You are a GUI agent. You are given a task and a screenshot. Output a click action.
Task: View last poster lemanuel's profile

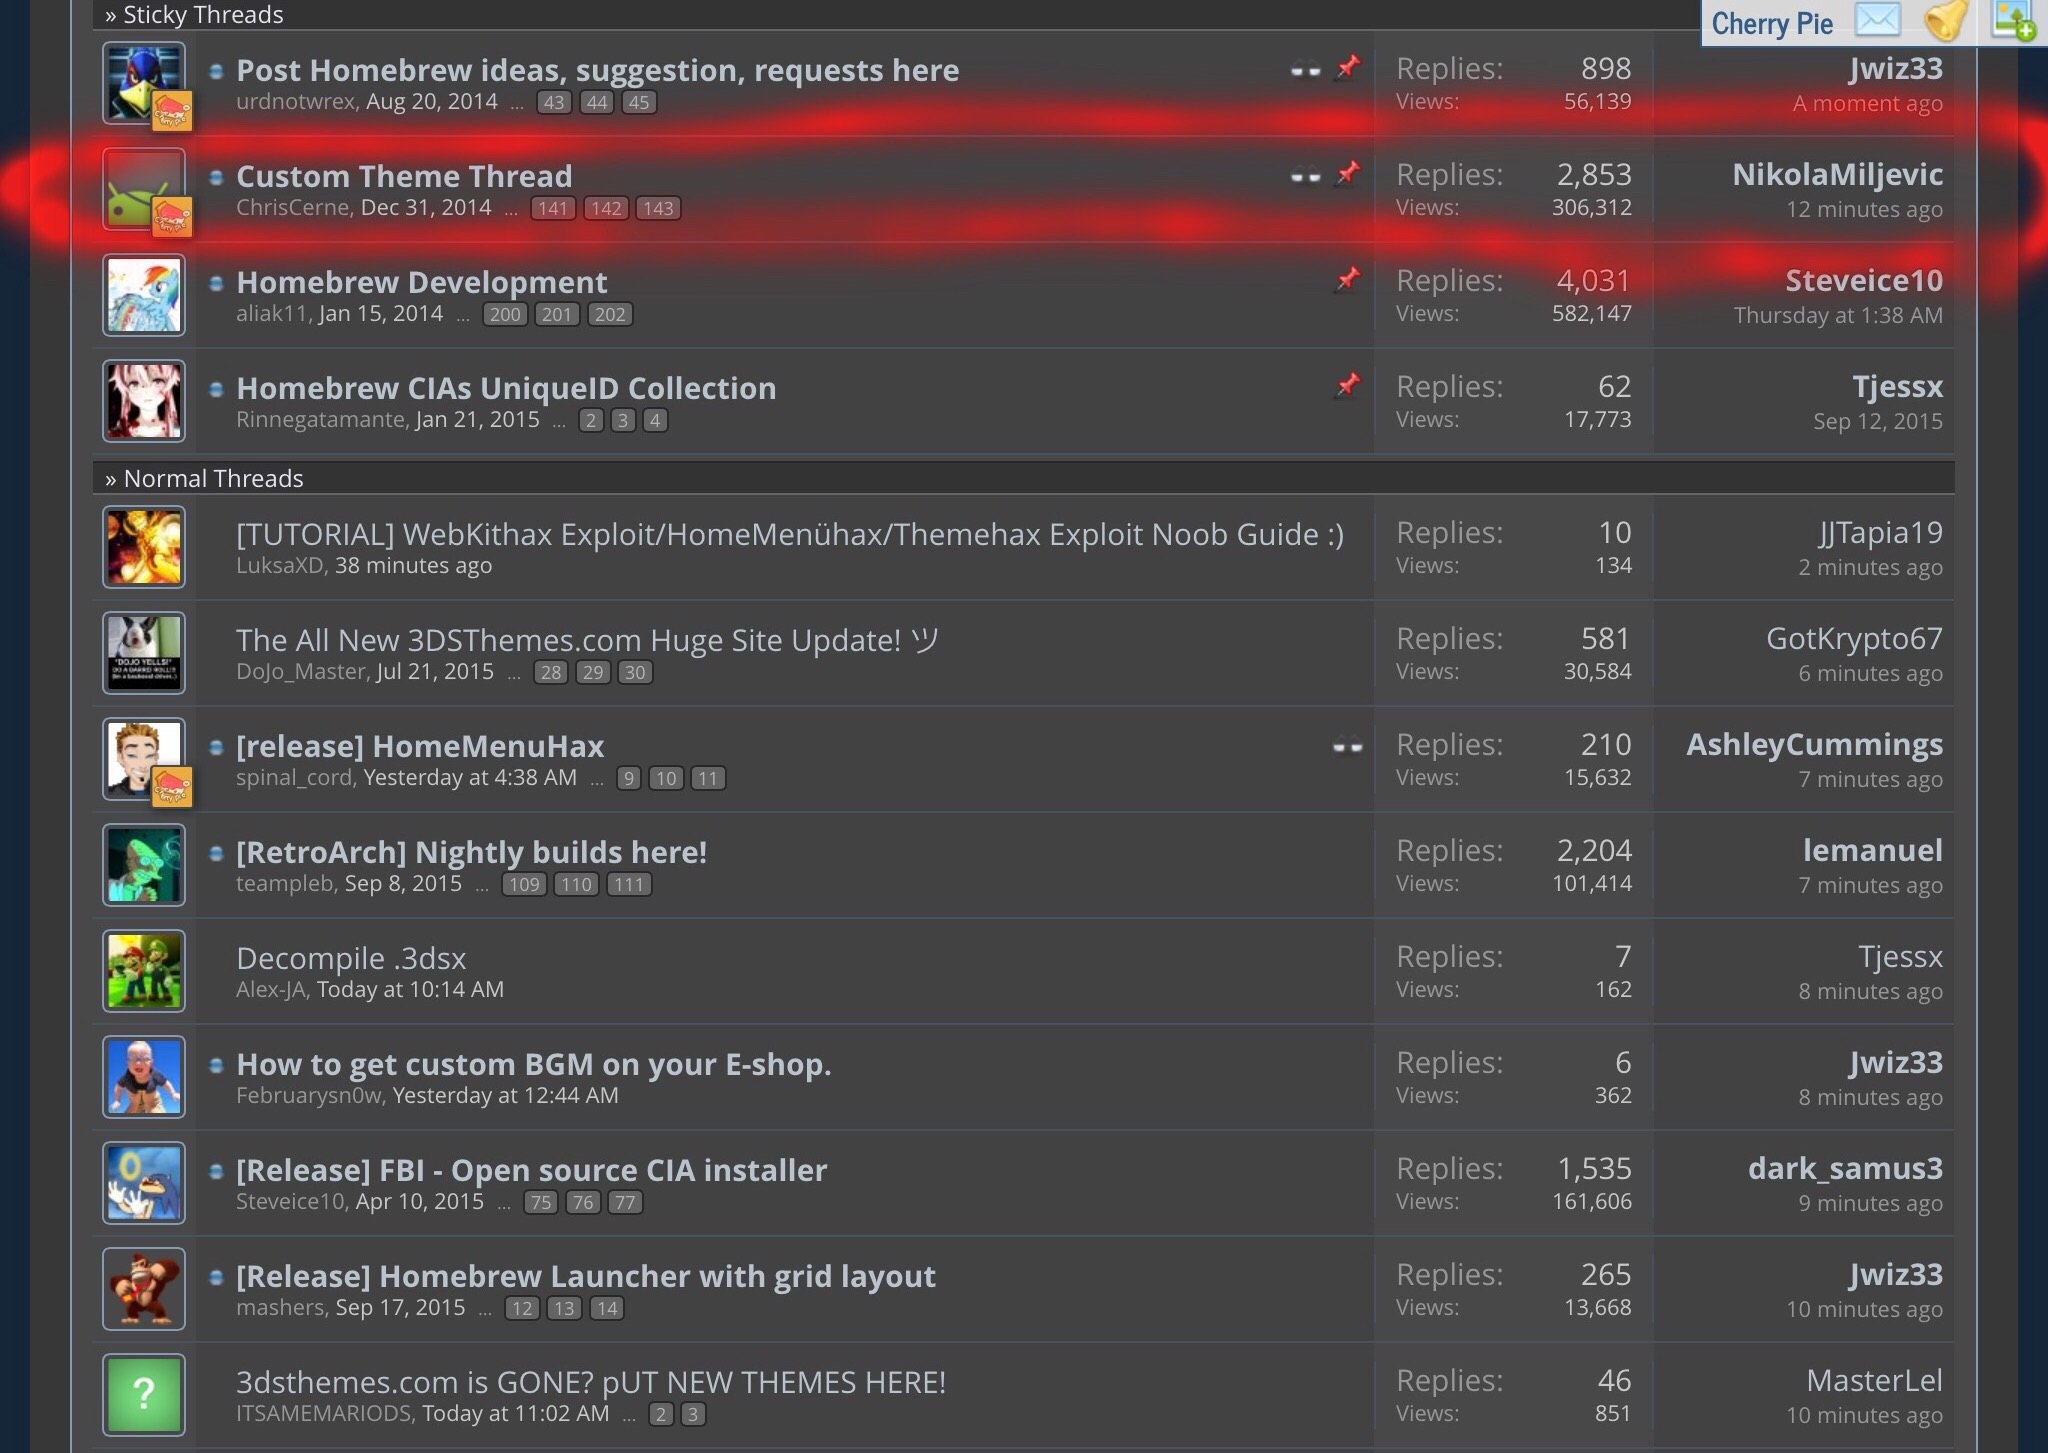(x=1872, y=850)
